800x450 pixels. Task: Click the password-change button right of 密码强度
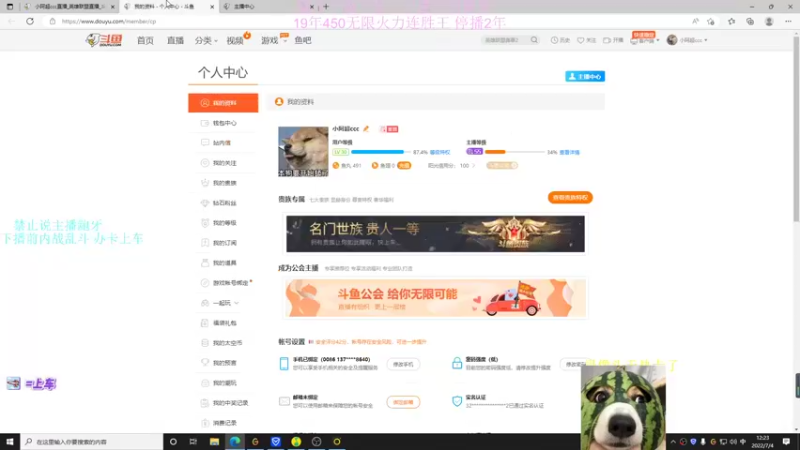pos(576,364)
